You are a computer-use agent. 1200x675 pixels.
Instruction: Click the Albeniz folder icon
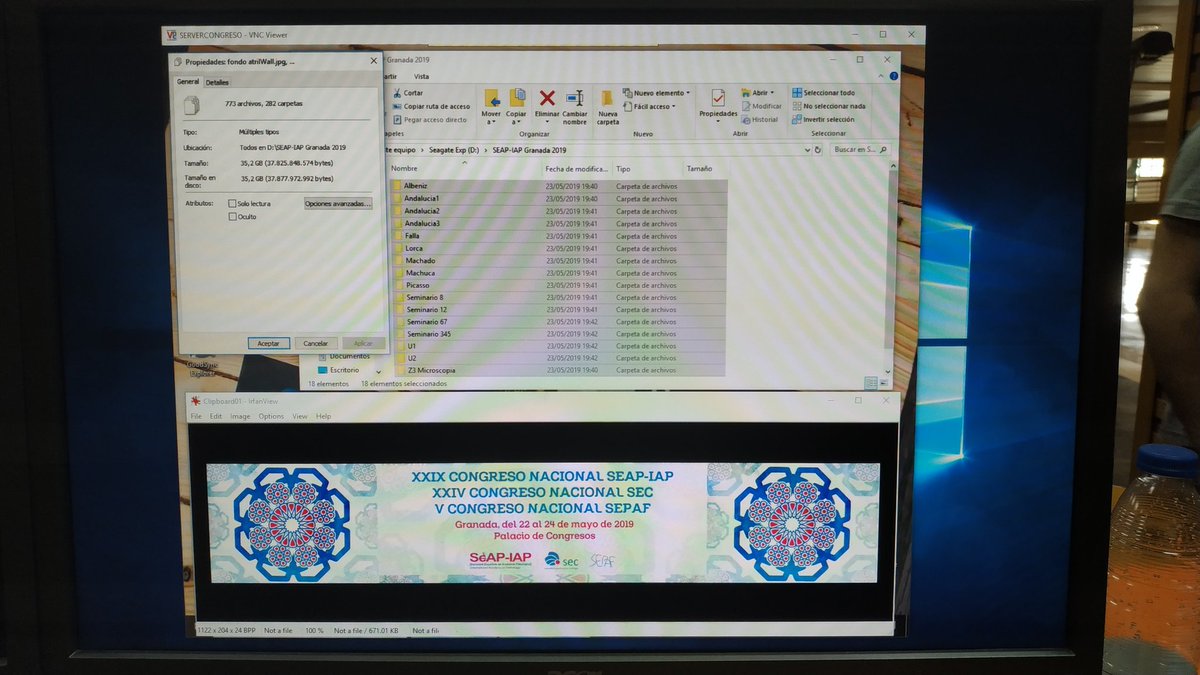coord(397,186)
